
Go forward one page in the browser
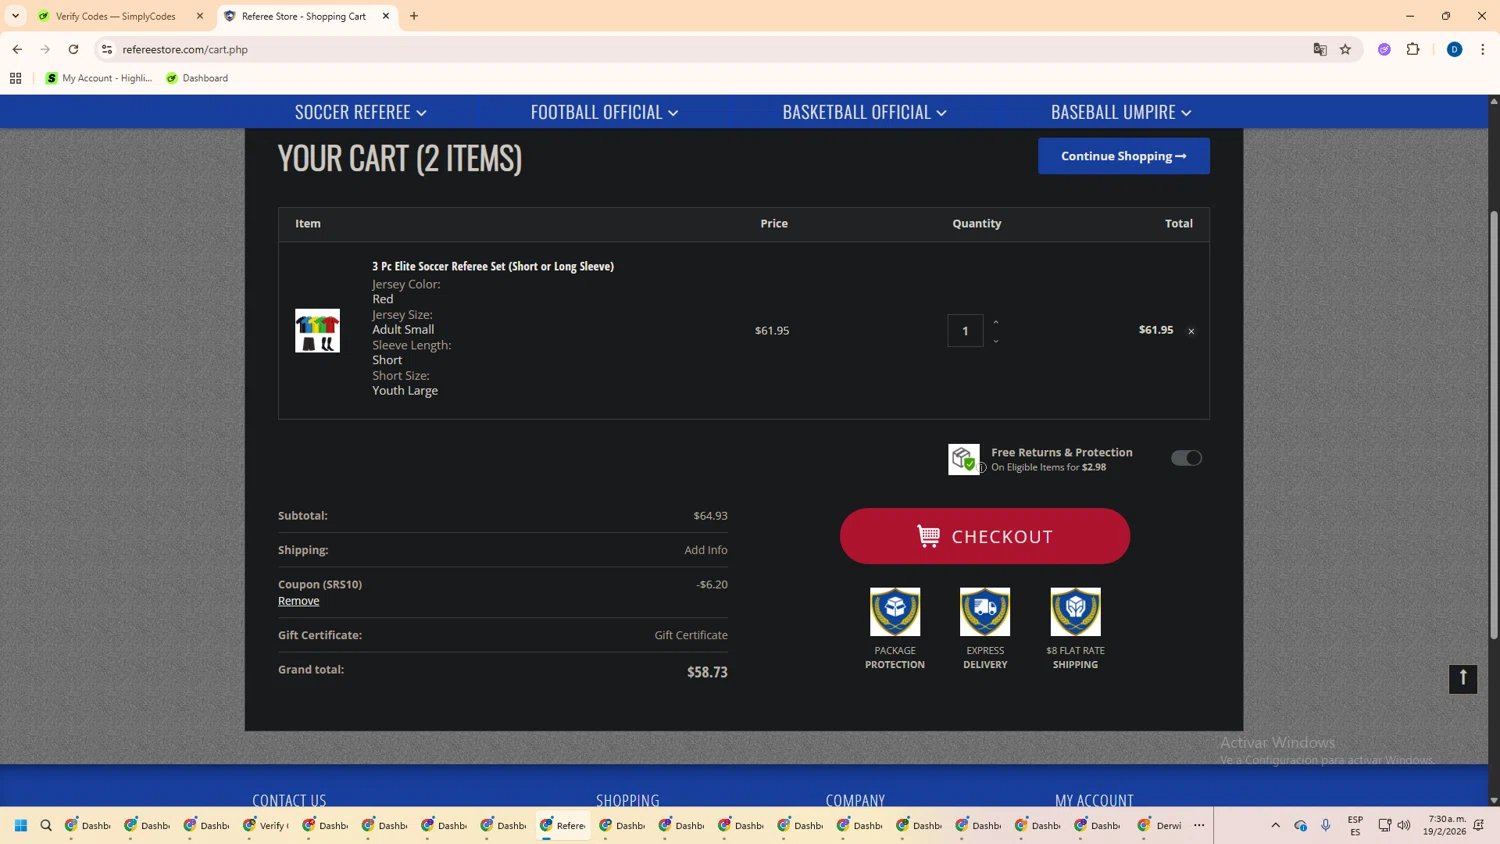[x=45, y=49]
